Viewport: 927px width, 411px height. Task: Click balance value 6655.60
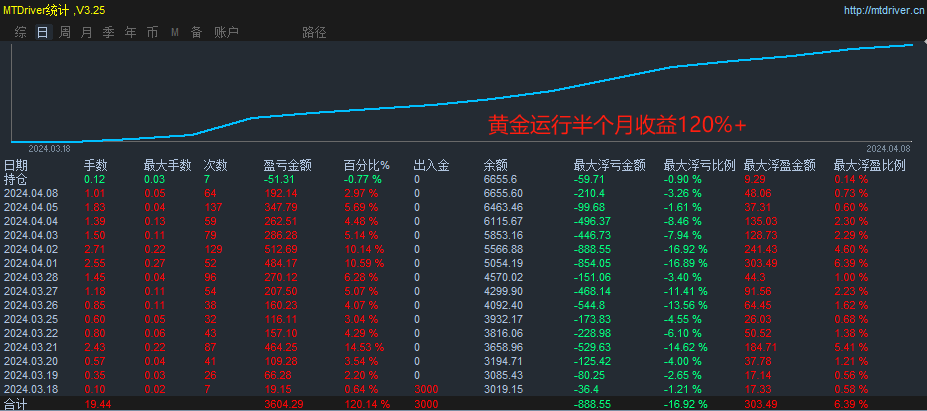pos(503,193)
